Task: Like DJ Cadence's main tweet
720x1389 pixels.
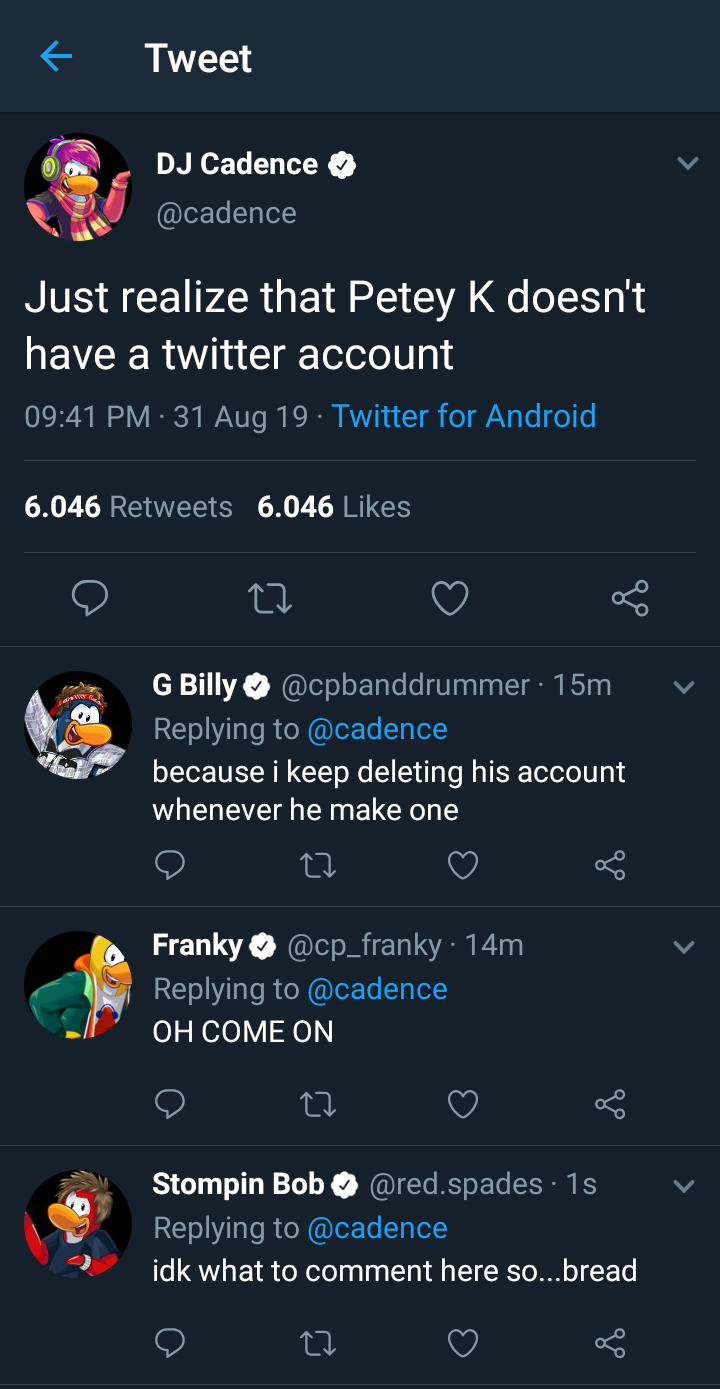Action: click(450, 598)
